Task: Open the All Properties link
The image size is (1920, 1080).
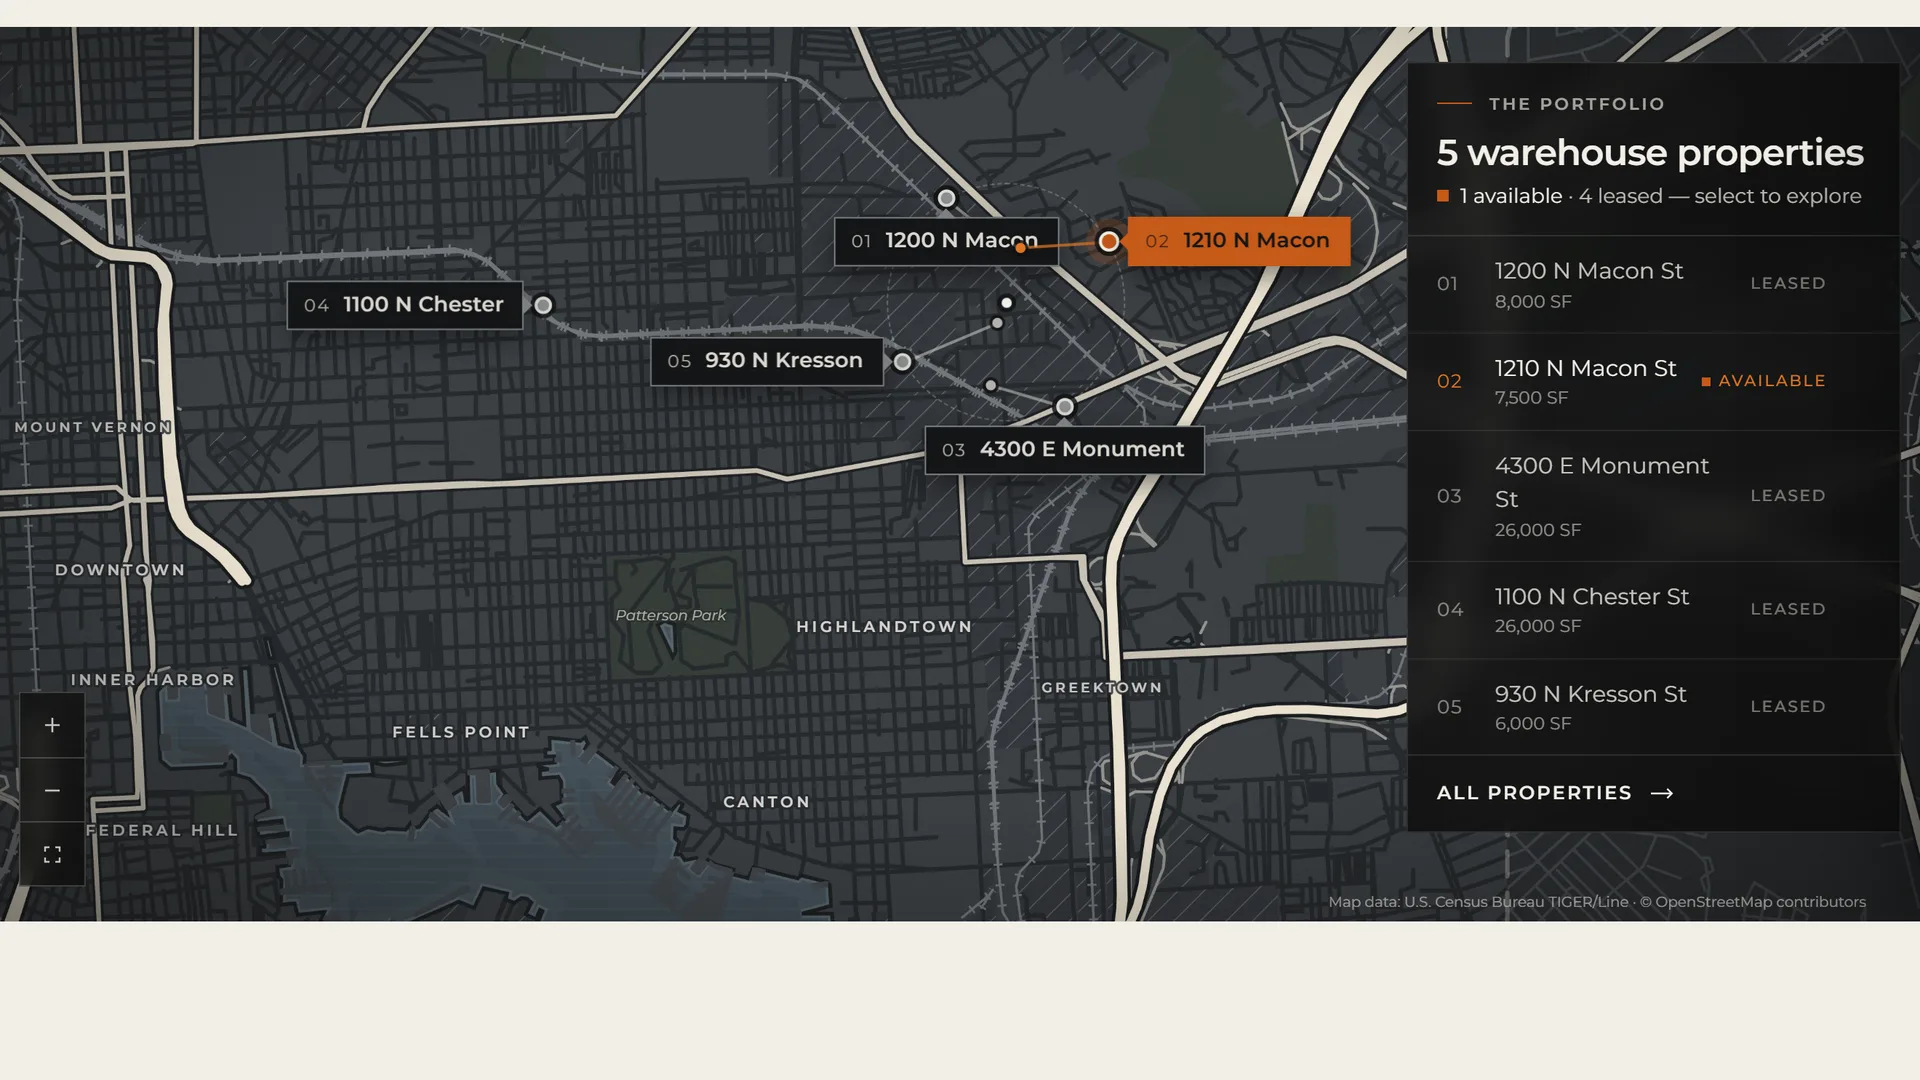Action: (x=1555, y=793)
